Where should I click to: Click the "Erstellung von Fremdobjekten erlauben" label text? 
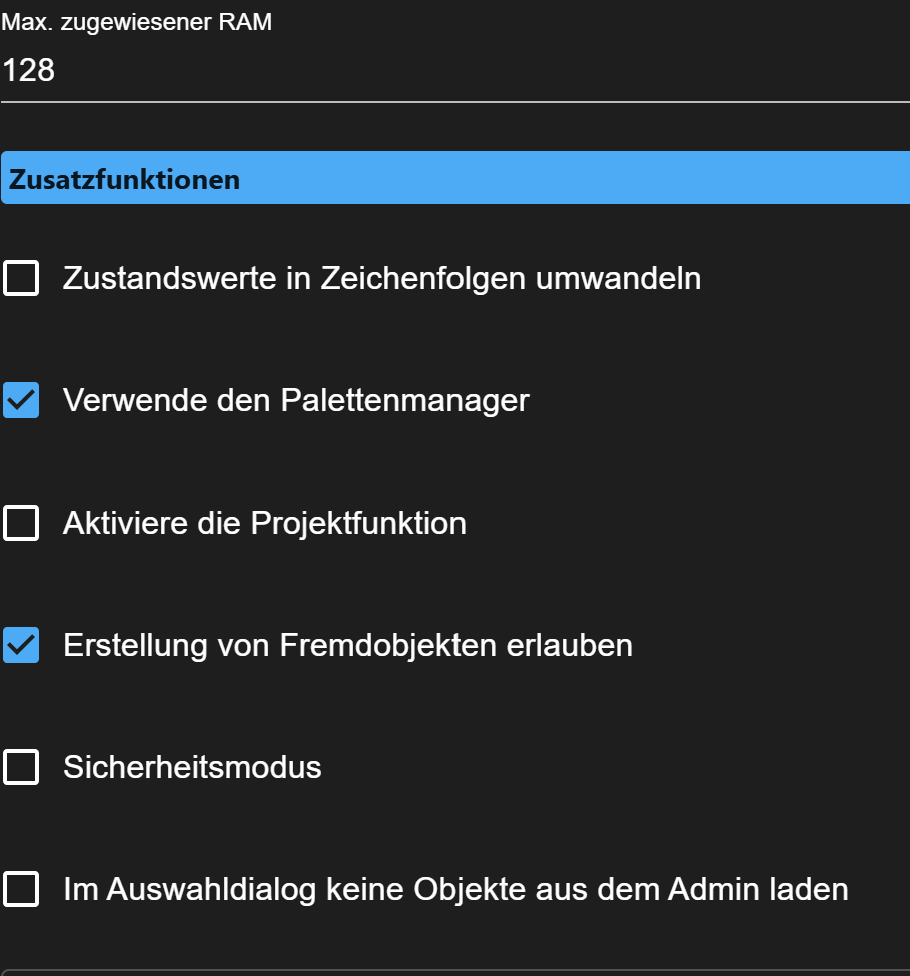coord(348,645)
